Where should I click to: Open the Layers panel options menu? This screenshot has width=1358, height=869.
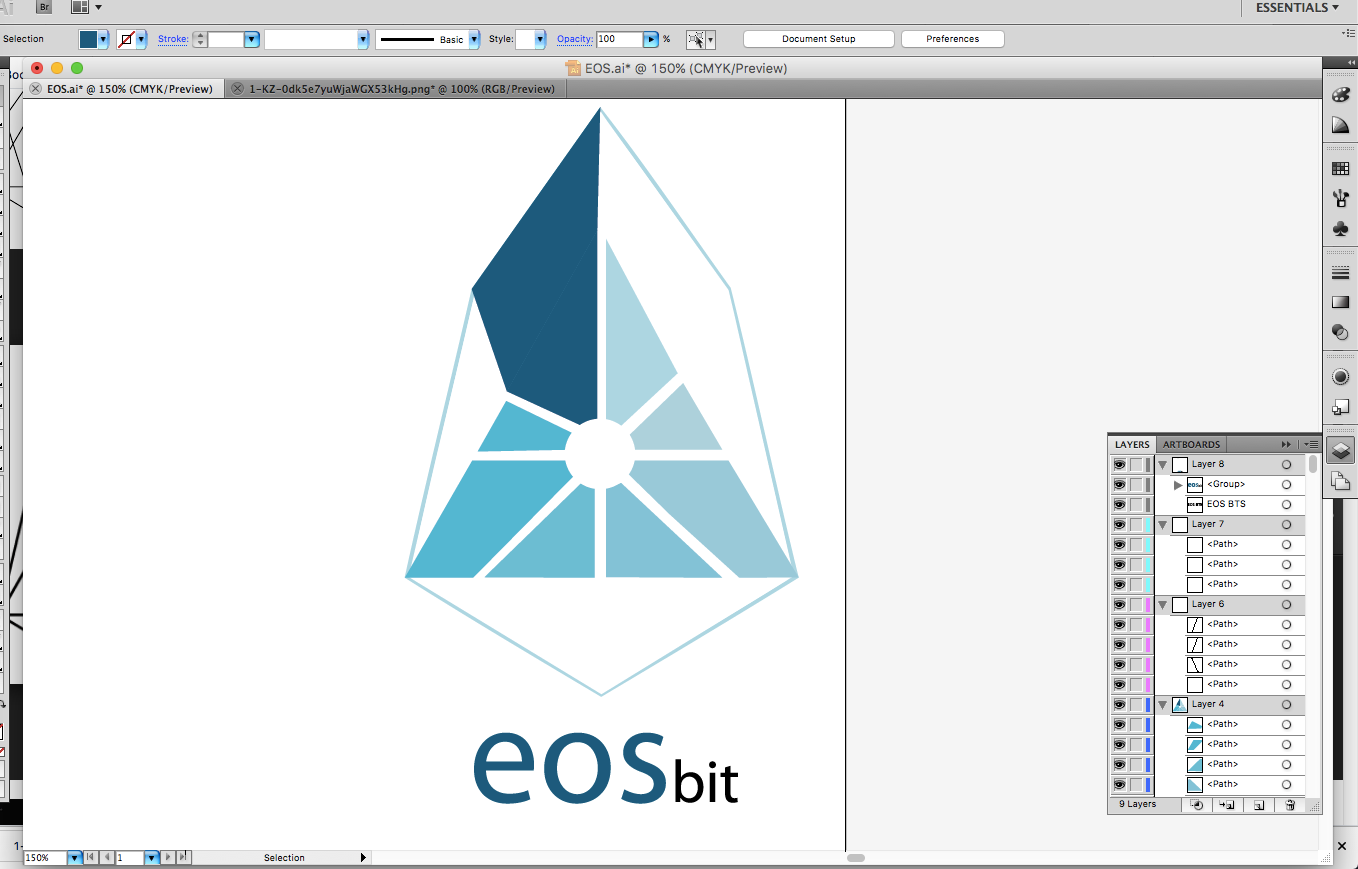click(1311, 444)
